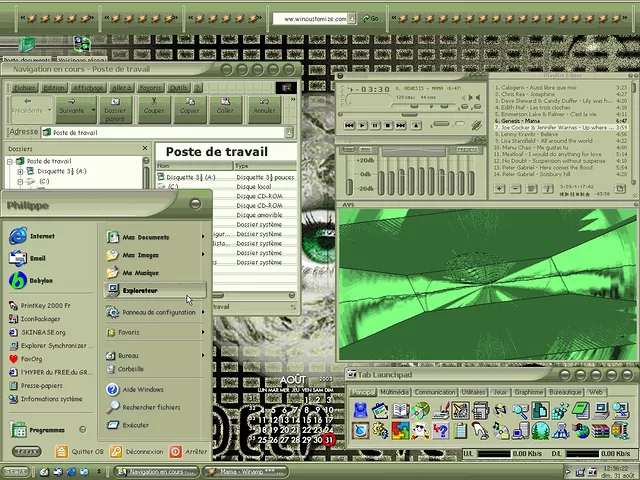Viewport: 640px width, 480px height.
Task: Pause the Winamp track
Action: [x=375, y=126]
